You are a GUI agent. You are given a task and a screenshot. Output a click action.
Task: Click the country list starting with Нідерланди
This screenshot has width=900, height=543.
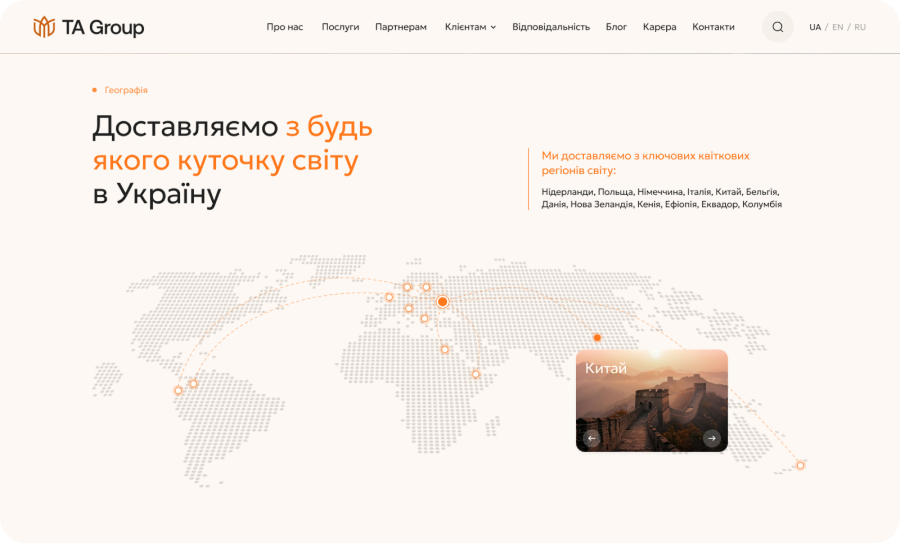coord(661,198)
